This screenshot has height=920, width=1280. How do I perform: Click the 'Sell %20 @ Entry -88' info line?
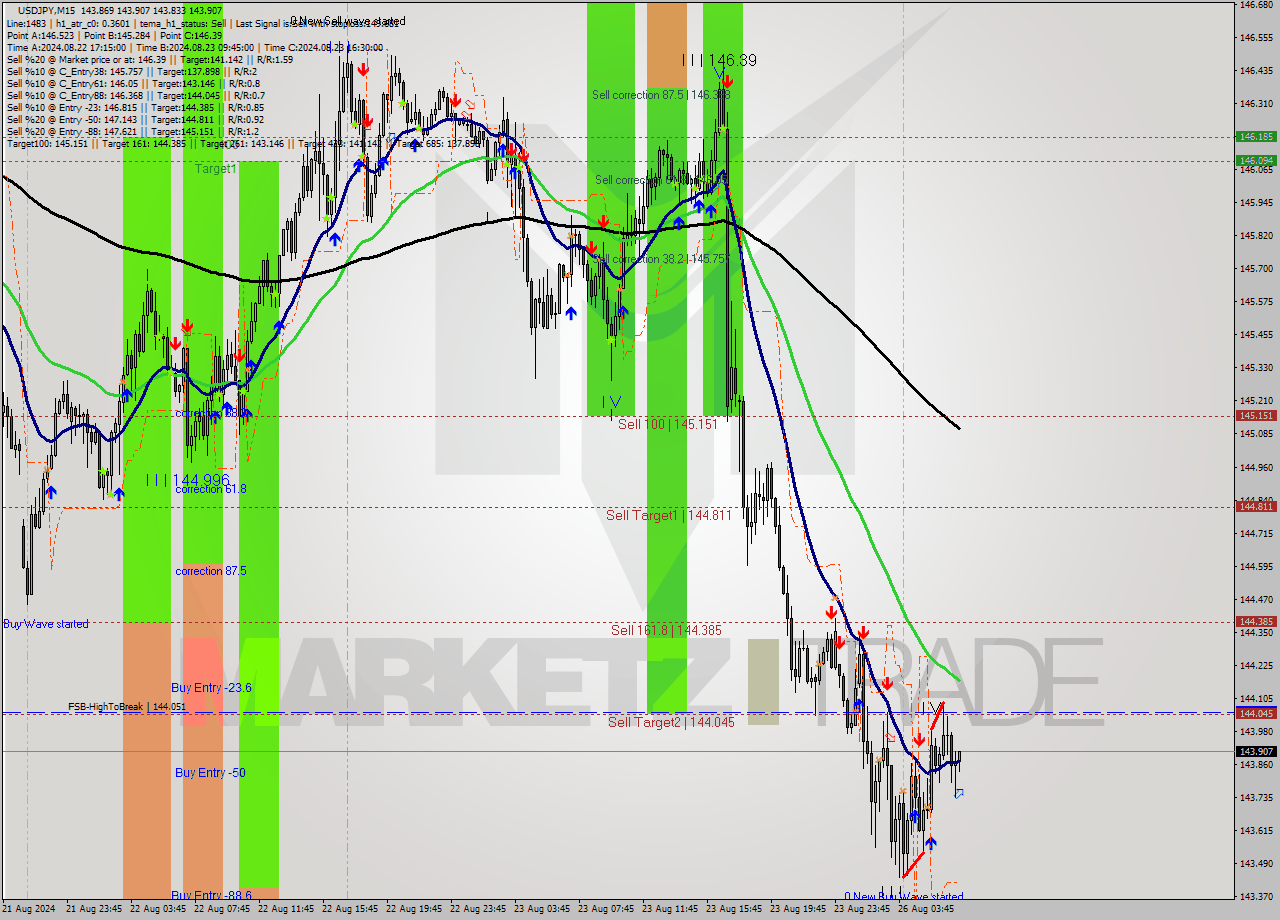point(132,131)
